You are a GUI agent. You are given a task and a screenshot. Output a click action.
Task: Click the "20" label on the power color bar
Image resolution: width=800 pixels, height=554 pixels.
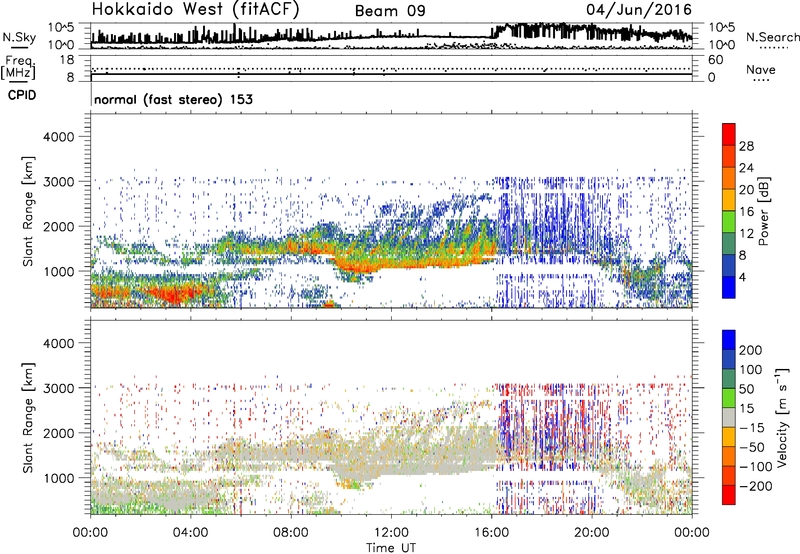click(x=746, y=190)
